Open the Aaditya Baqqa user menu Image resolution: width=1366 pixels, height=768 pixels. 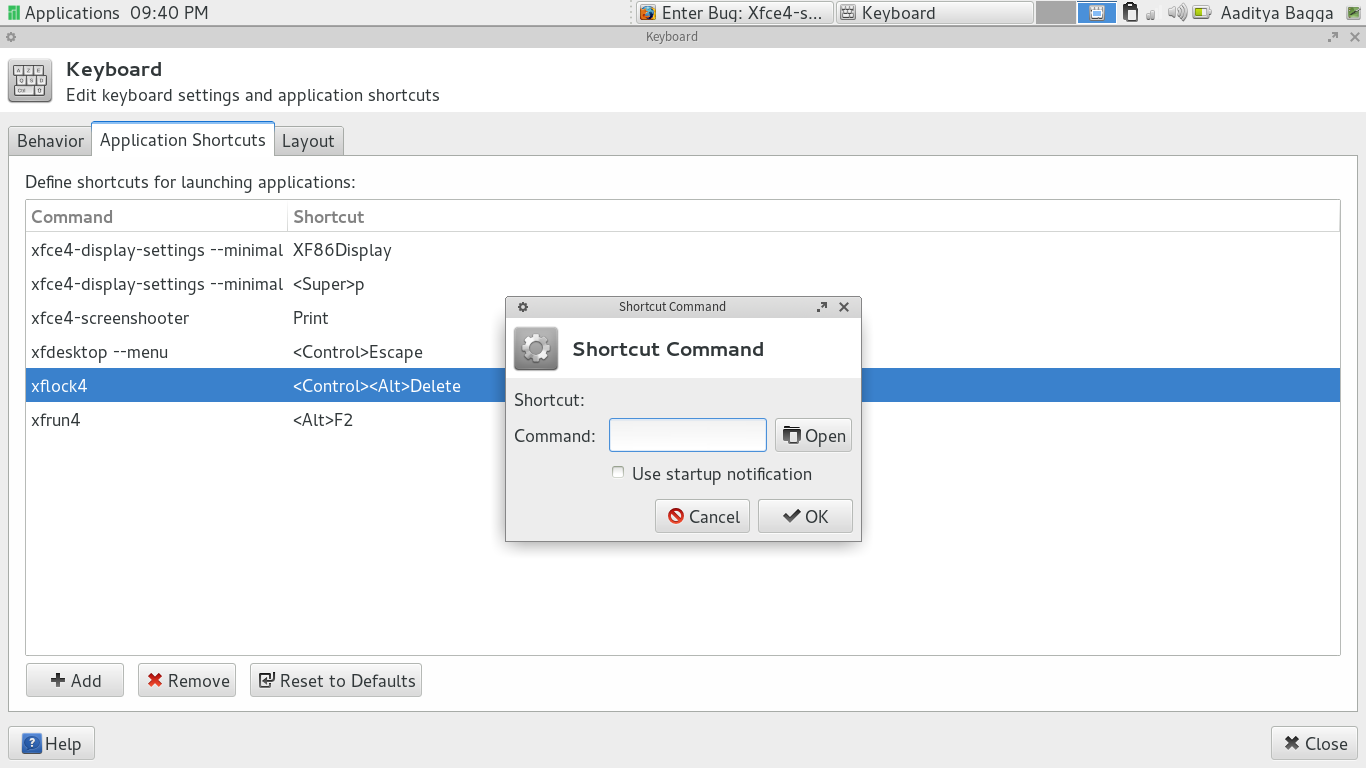(1276, 13)
